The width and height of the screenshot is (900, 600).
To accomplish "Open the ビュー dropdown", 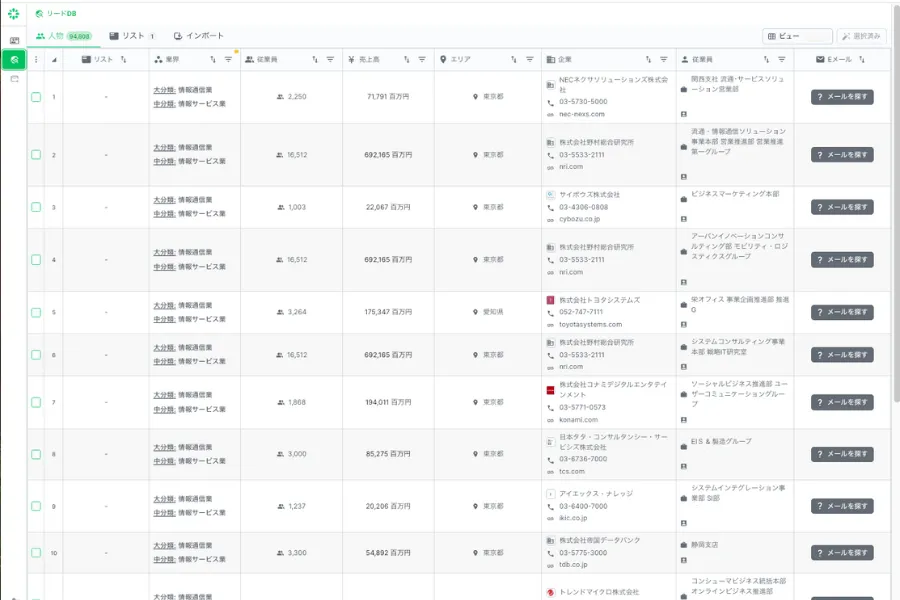I will click(797, 36).
